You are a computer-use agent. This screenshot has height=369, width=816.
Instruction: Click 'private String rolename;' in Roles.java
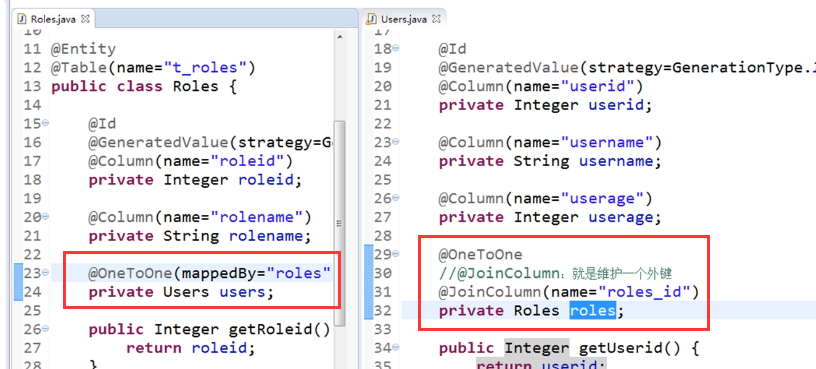point(200,236)
